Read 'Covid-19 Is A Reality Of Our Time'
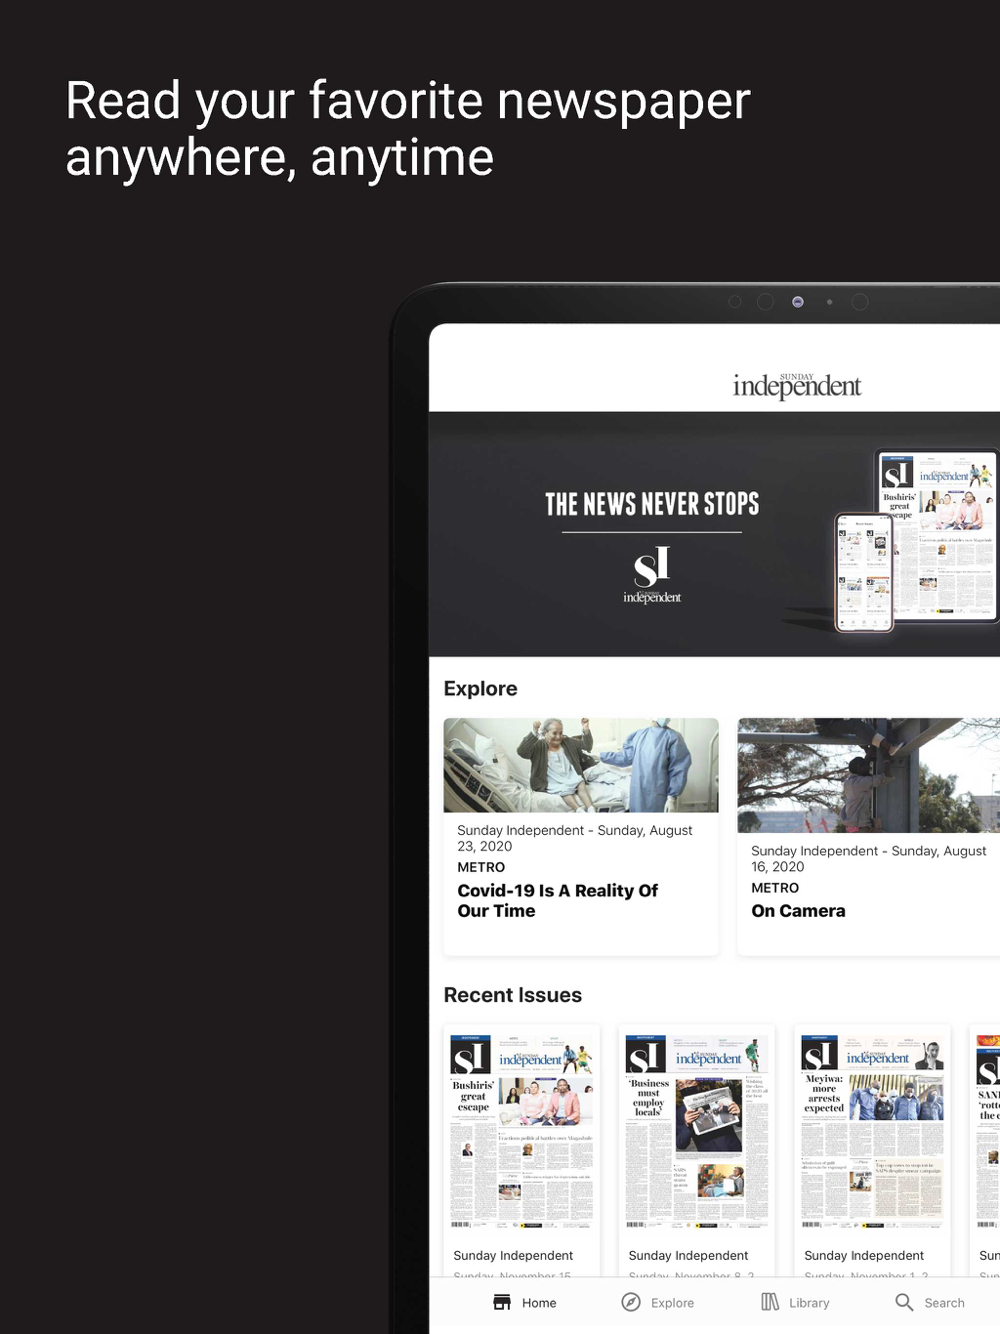This screenshot has width=1000, height=1334. point(558,901)
